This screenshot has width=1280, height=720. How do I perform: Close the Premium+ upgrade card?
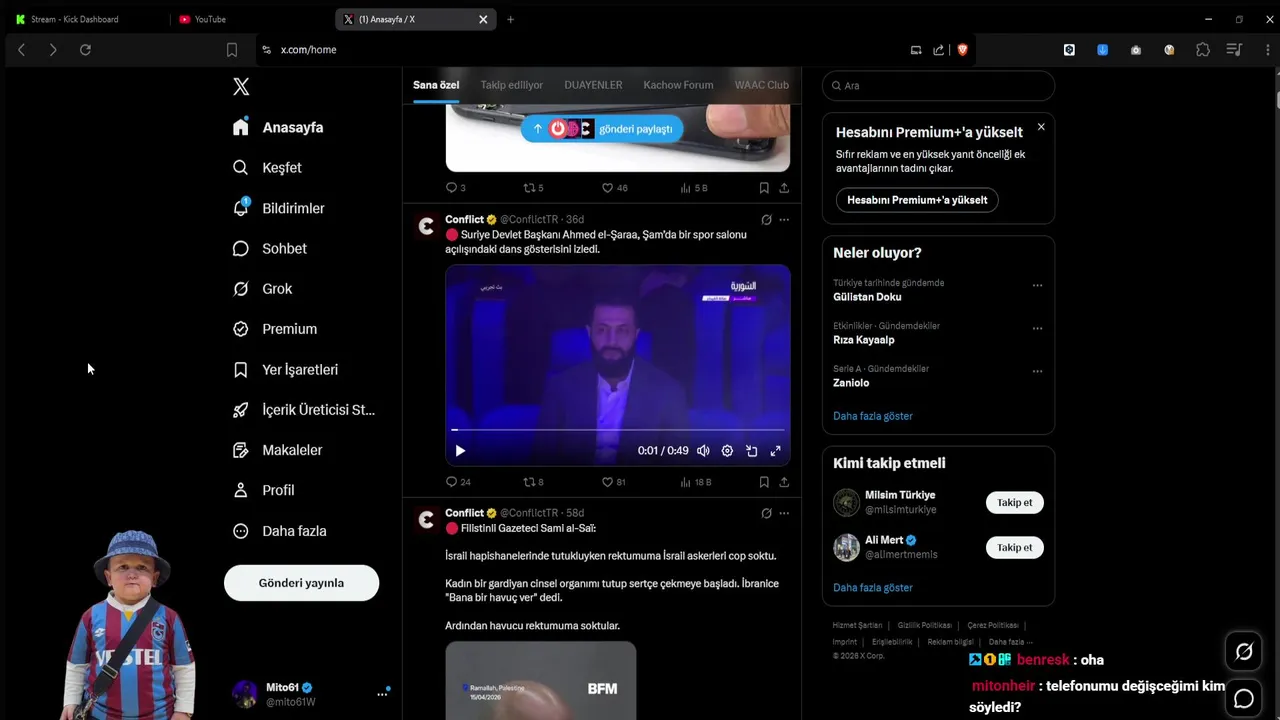tap(1041, 127)
